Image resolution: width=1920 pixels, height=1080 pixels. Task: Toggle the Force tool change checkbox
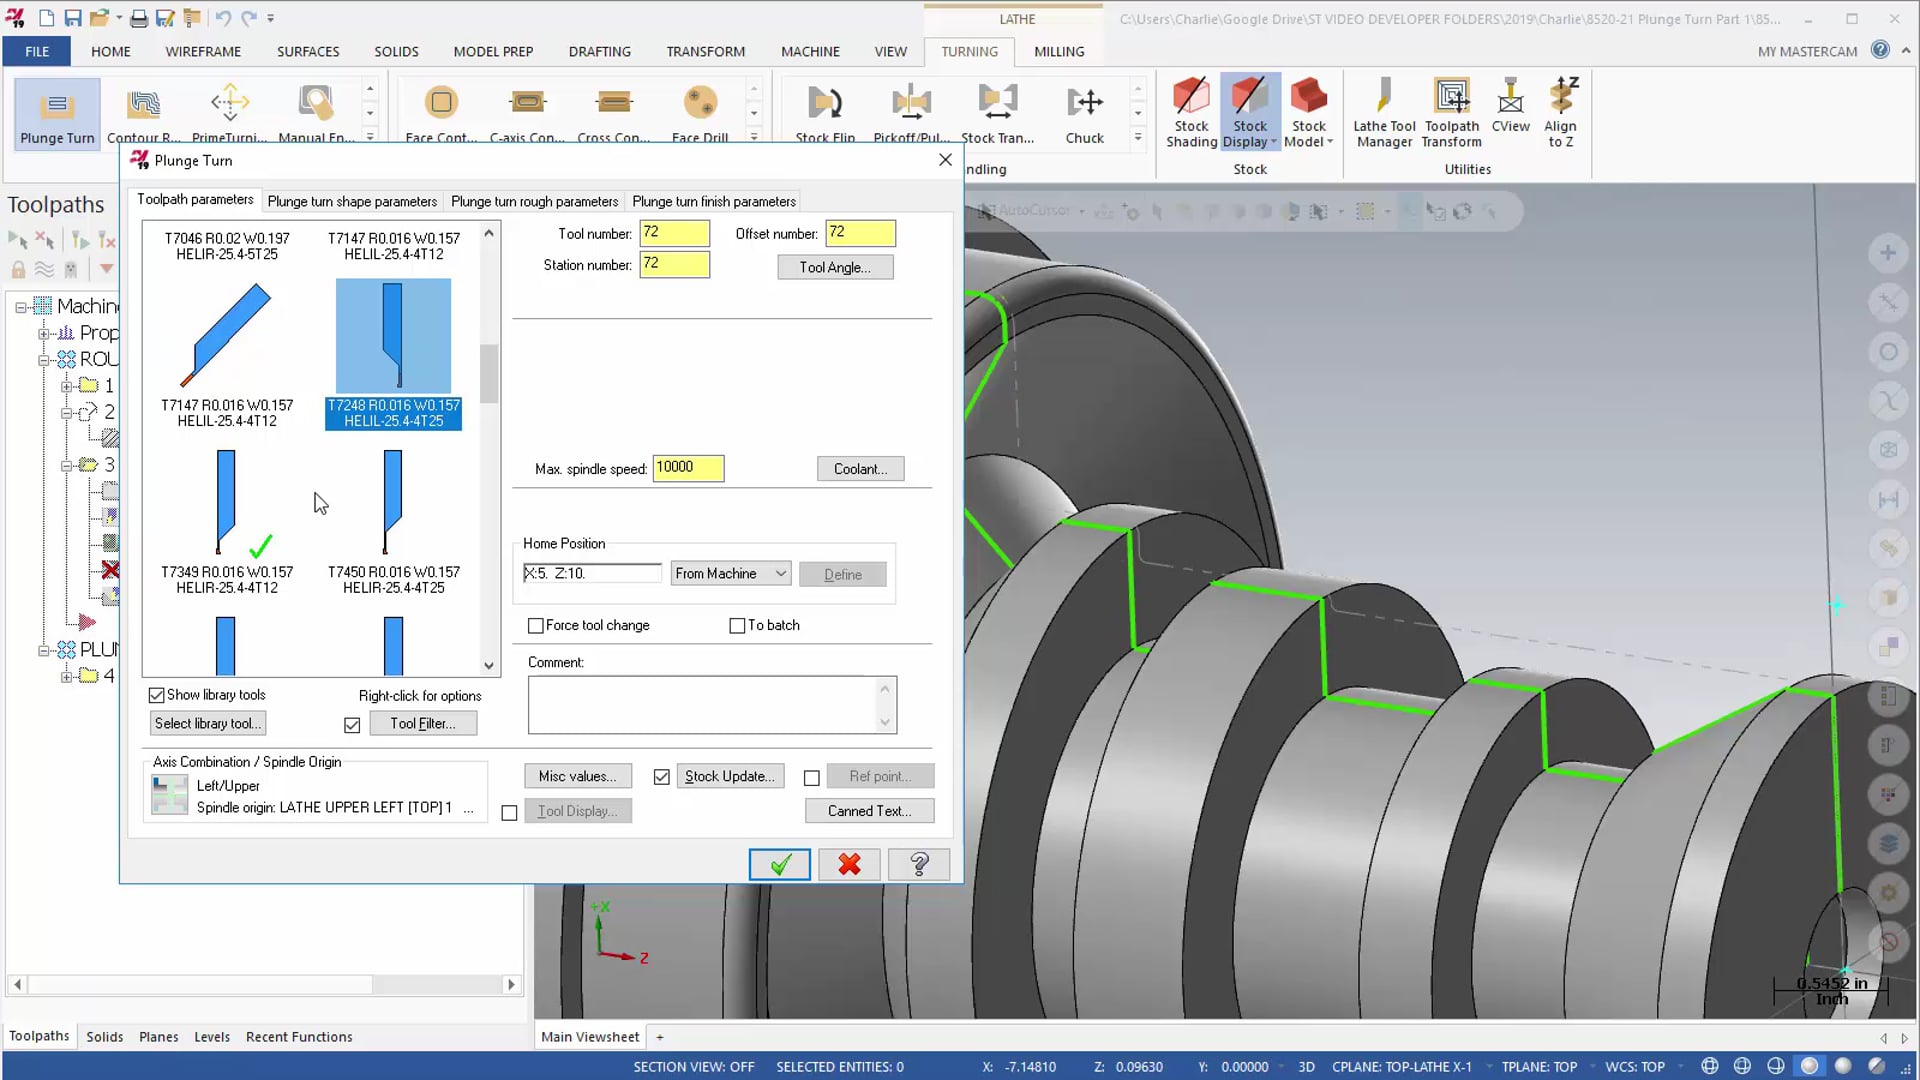coord(535,625)
